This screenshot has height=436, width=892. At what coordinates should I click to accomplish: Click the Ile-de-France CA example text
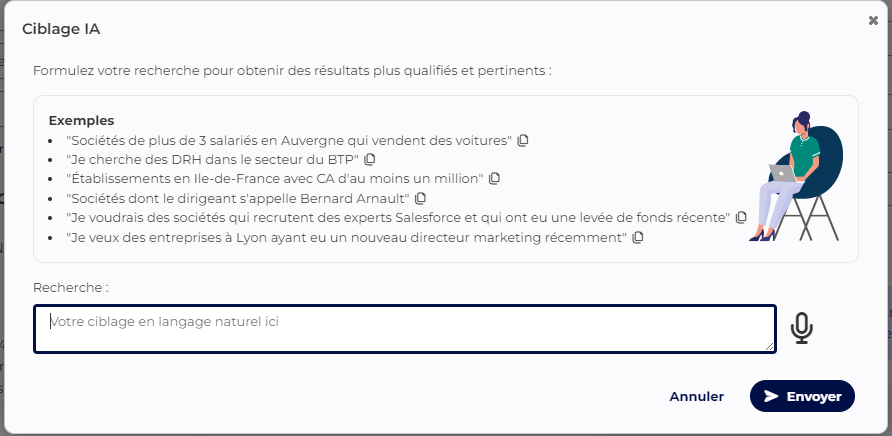pos(275,179)
